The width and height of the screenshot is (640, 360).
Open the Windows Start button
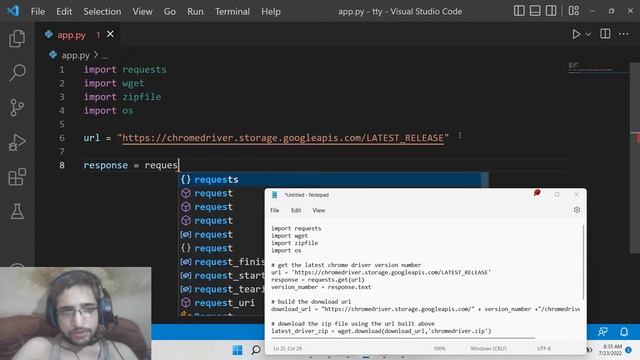(237, 350)
